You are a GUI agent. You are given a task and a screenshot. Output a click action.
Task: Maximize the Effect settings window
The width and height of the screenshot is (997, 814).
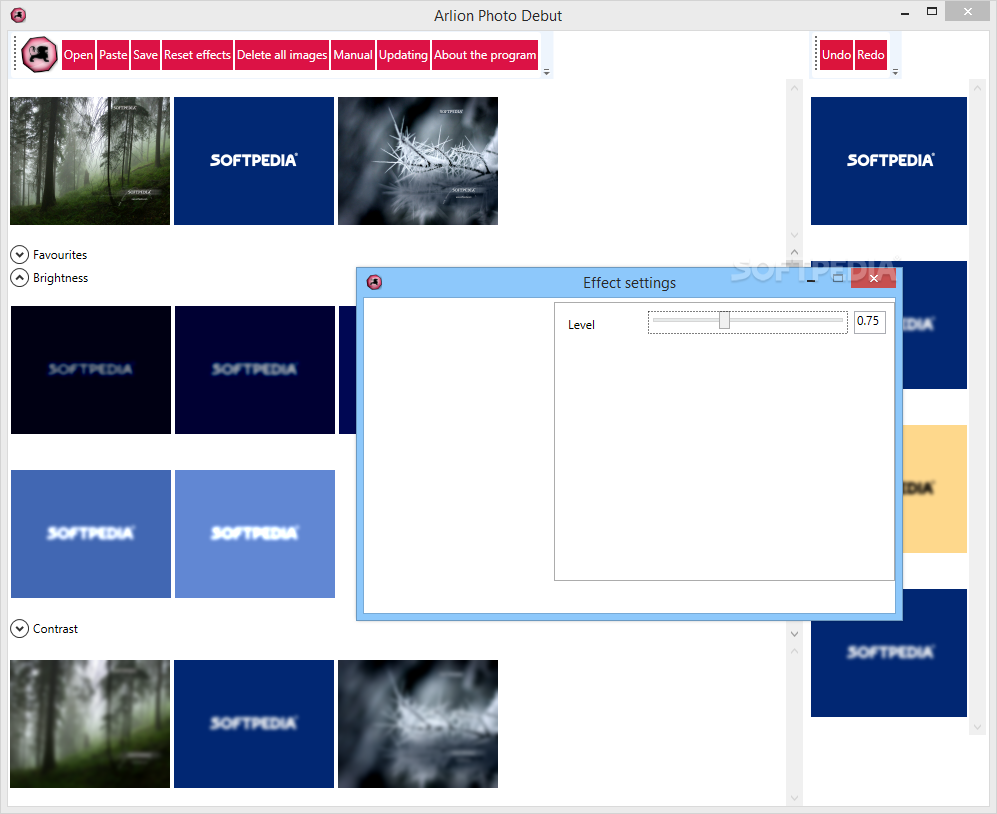(x=838, y=278)
